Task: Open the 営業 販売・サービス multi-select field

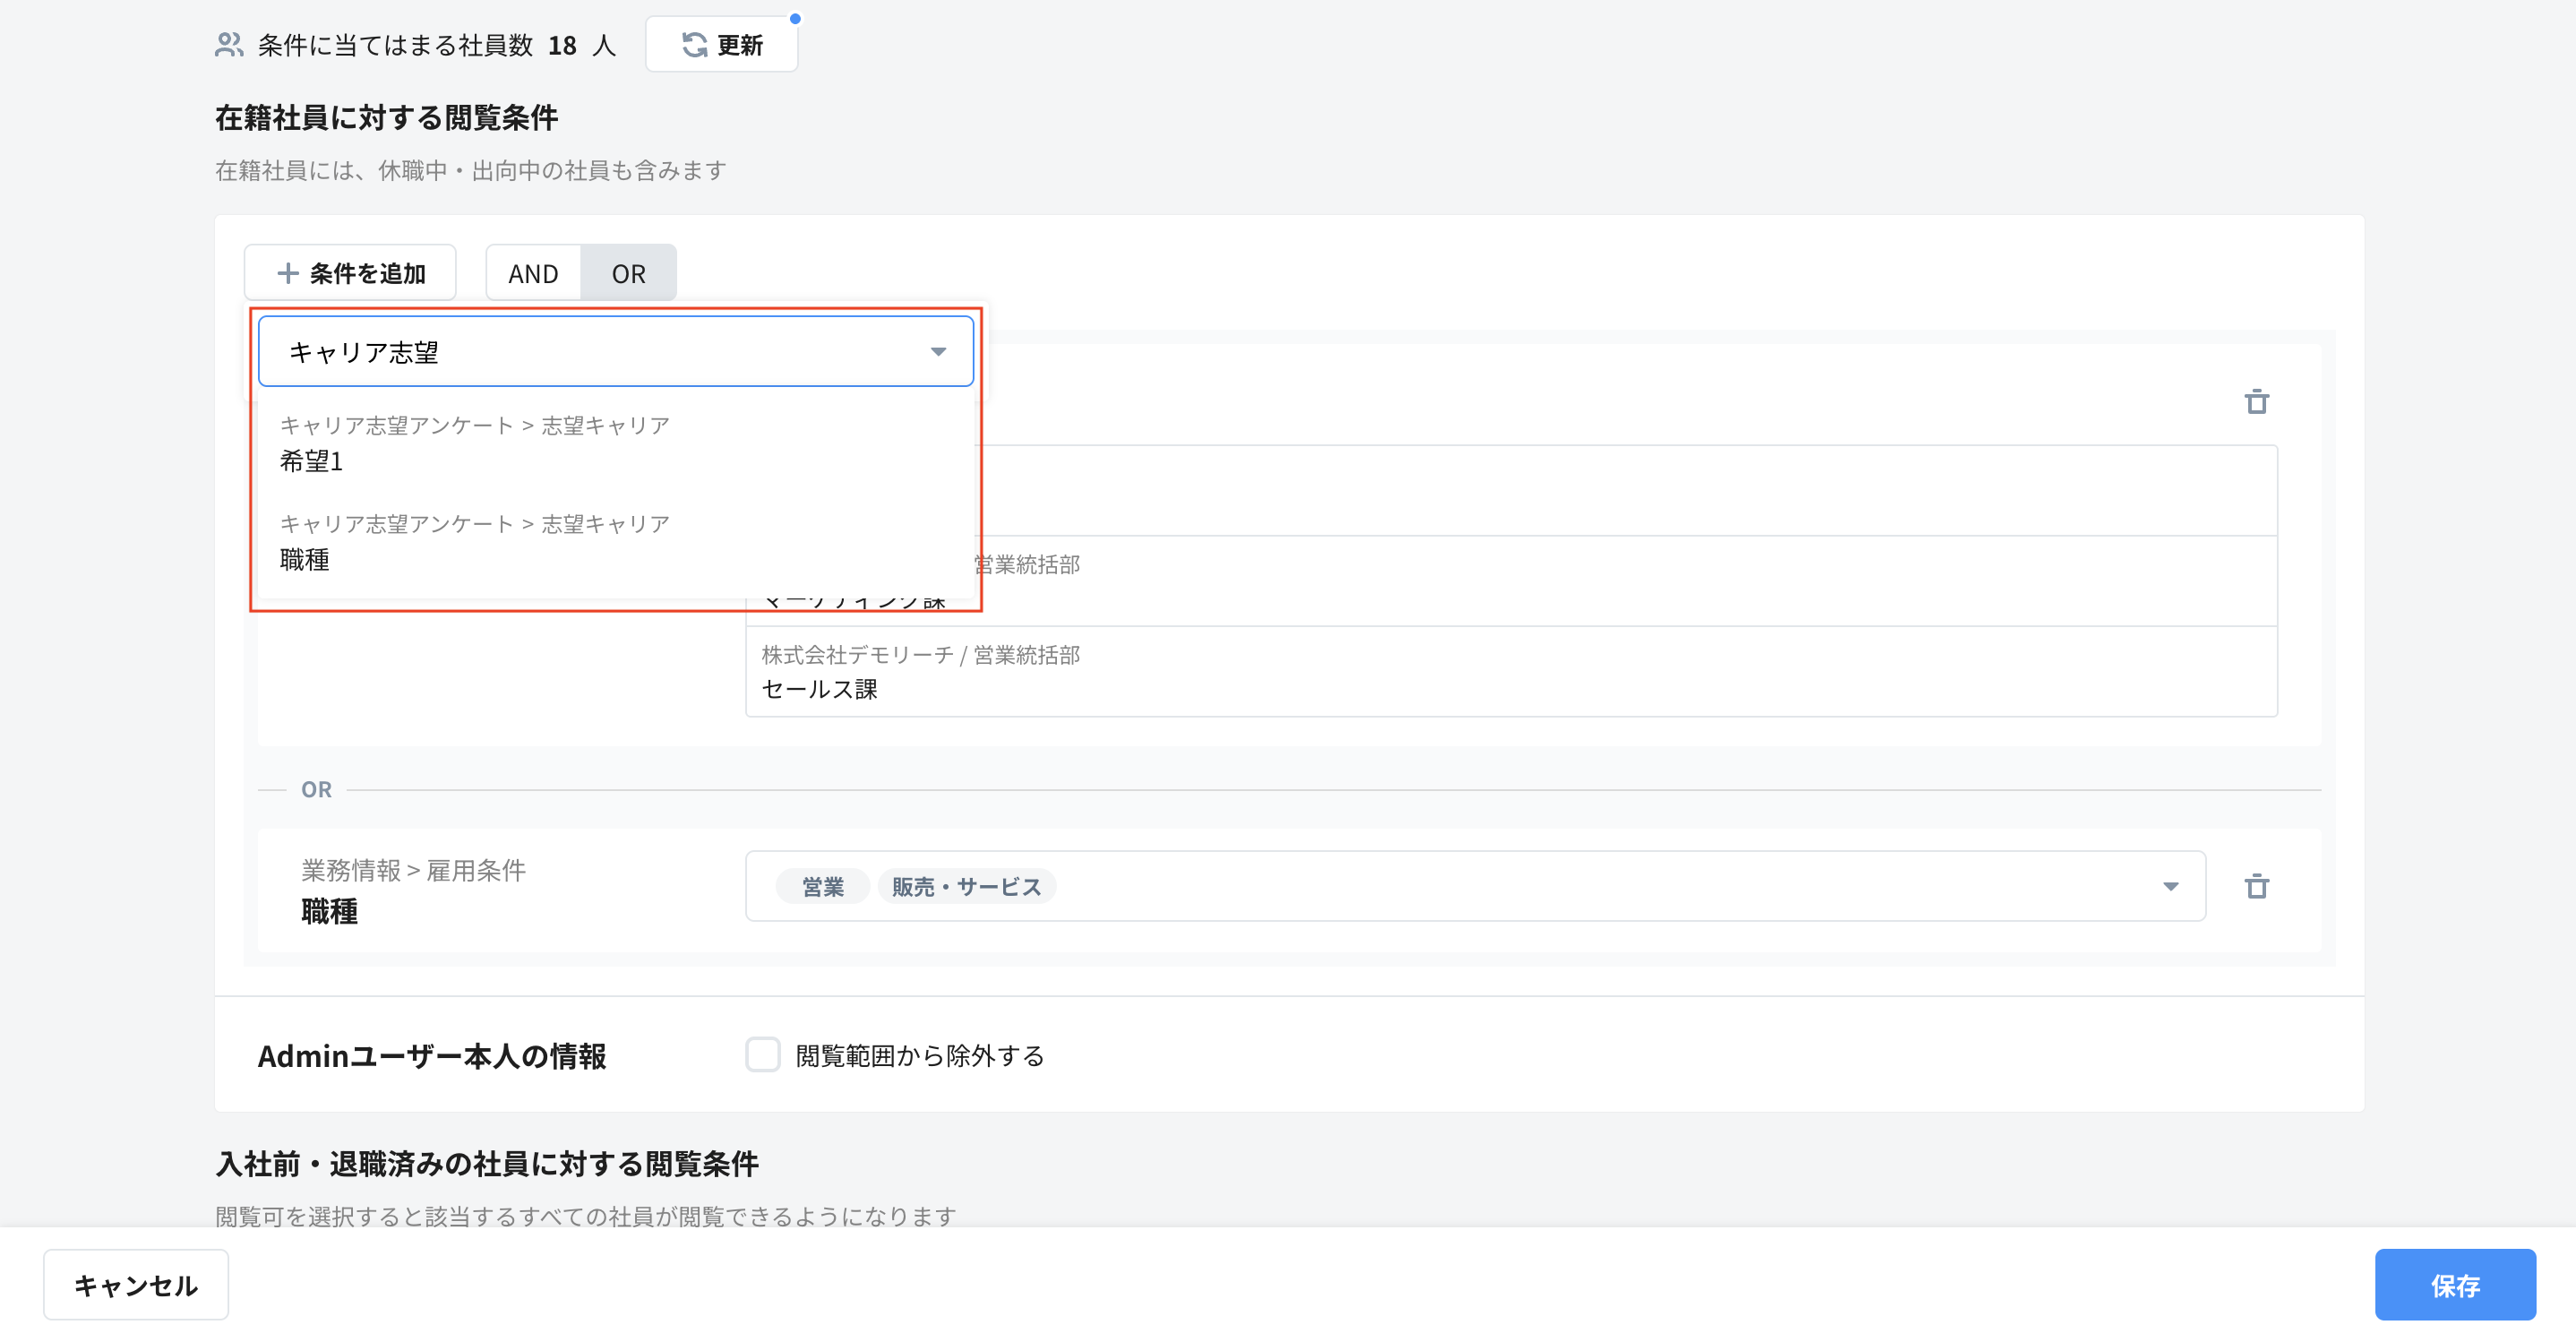Action: tap(1500, 886)
